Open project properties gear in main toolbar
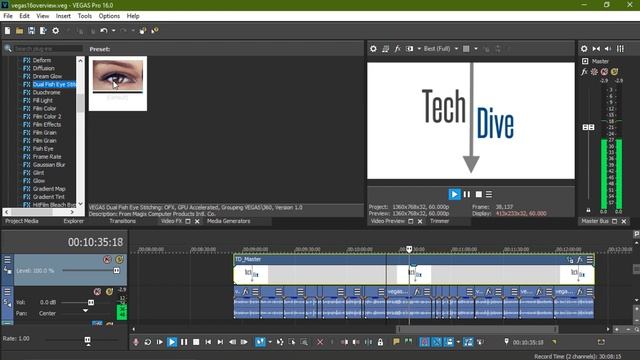 (56, 31)
